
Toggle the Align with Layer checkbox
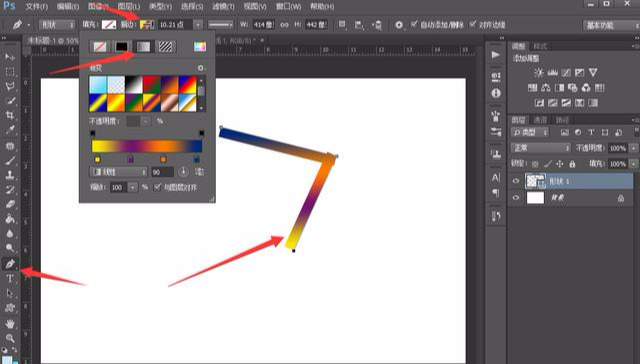point(157,187)
